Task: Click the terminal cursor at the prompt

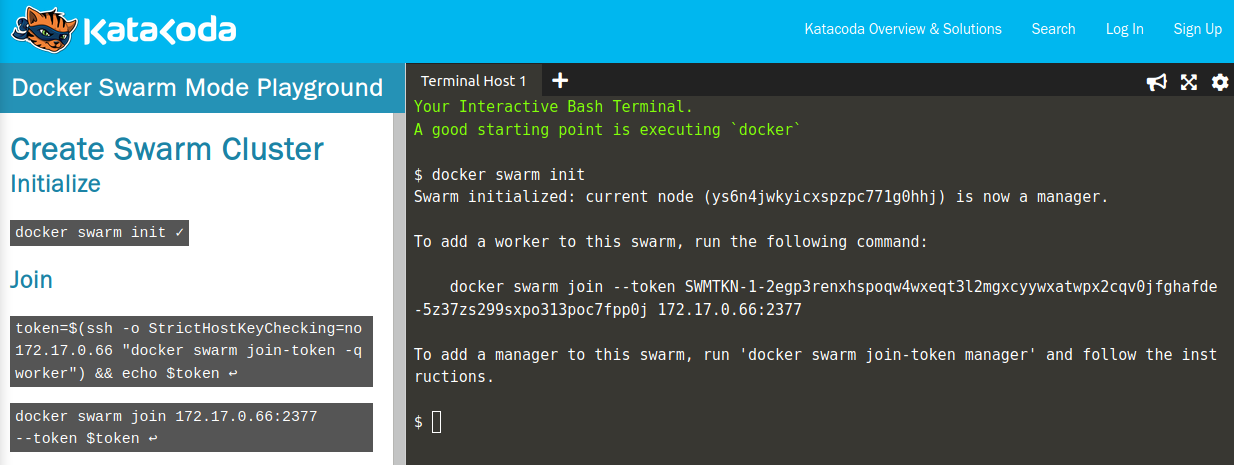Action: click(437, 422)
